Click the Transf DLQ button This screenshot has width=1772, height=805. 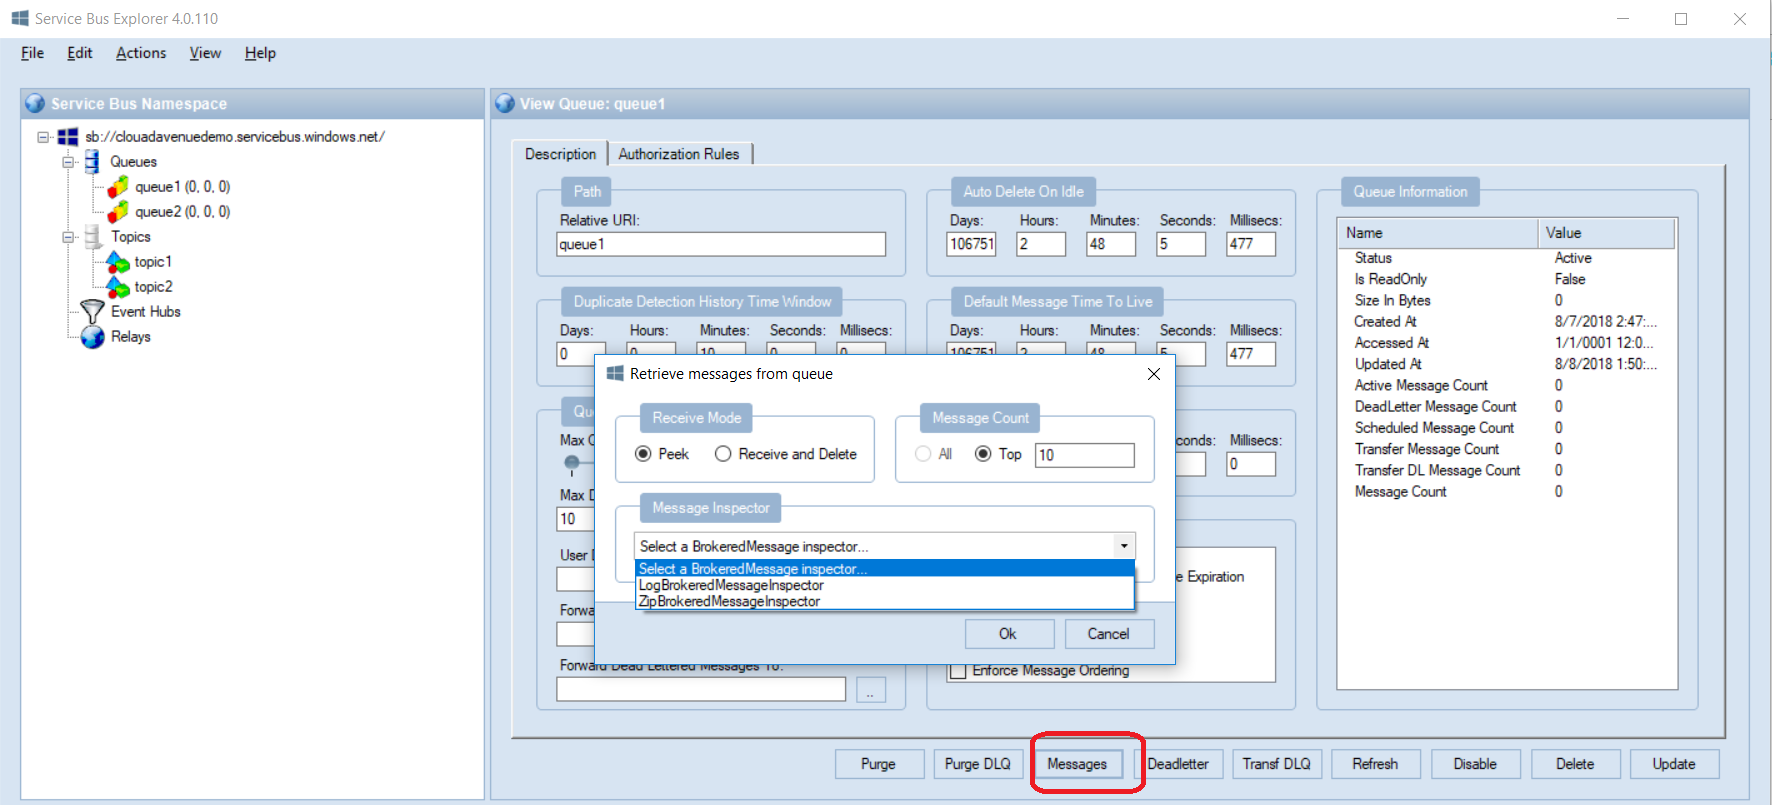1277,764
